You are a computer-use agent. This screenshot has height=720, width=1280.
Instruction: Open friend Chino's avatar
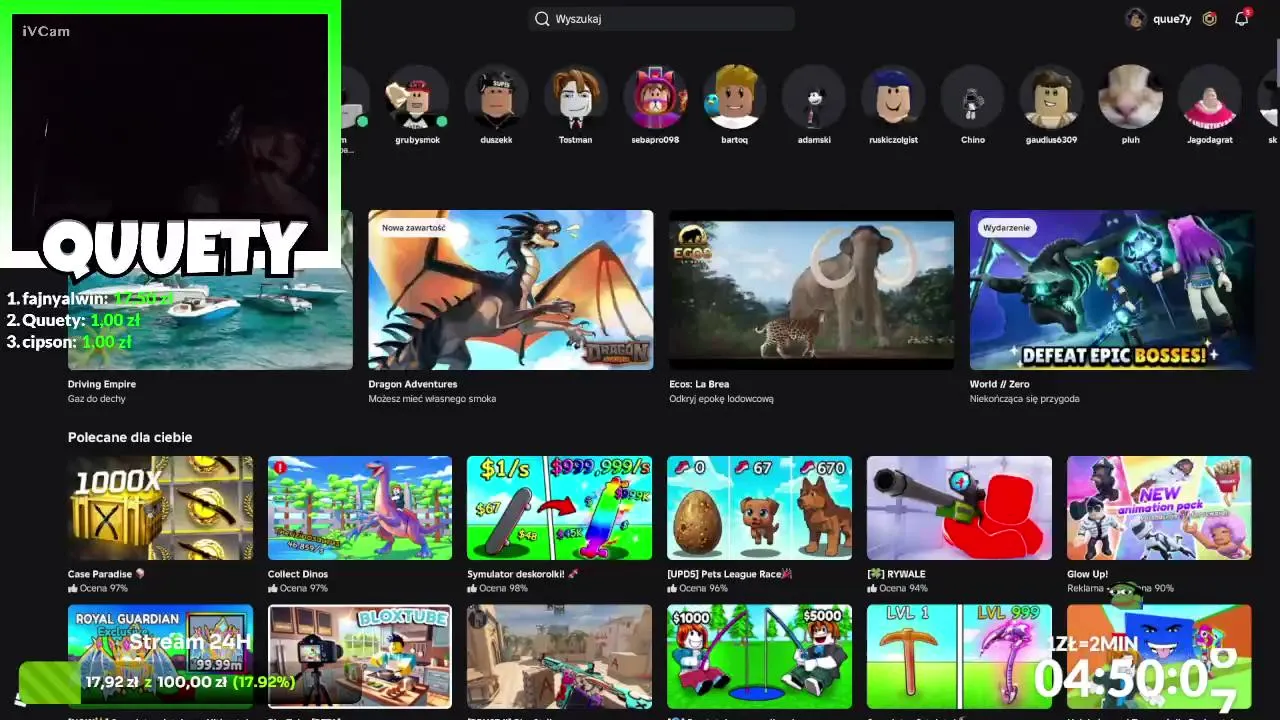pos(972,97)
